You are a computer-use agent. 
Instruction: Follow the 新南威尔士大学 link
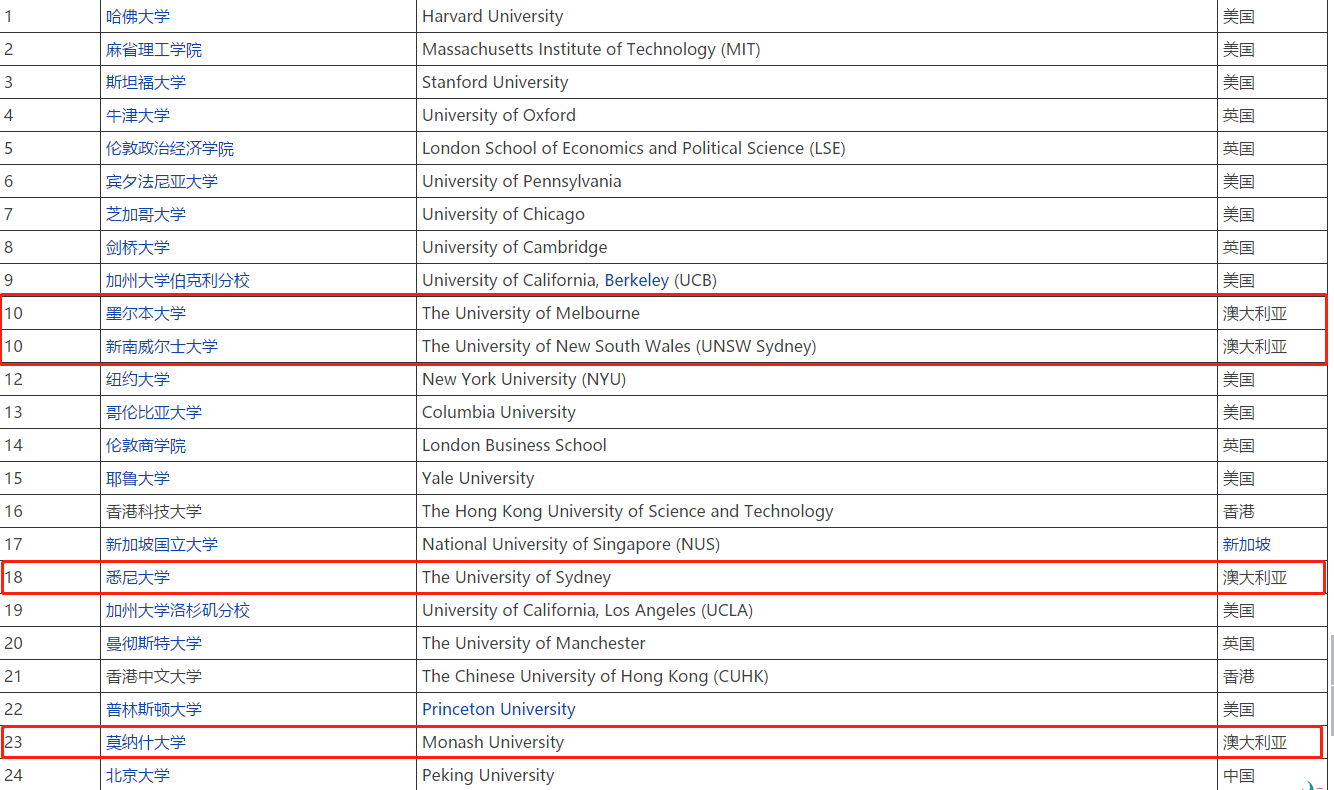click(x=162, y=346)
